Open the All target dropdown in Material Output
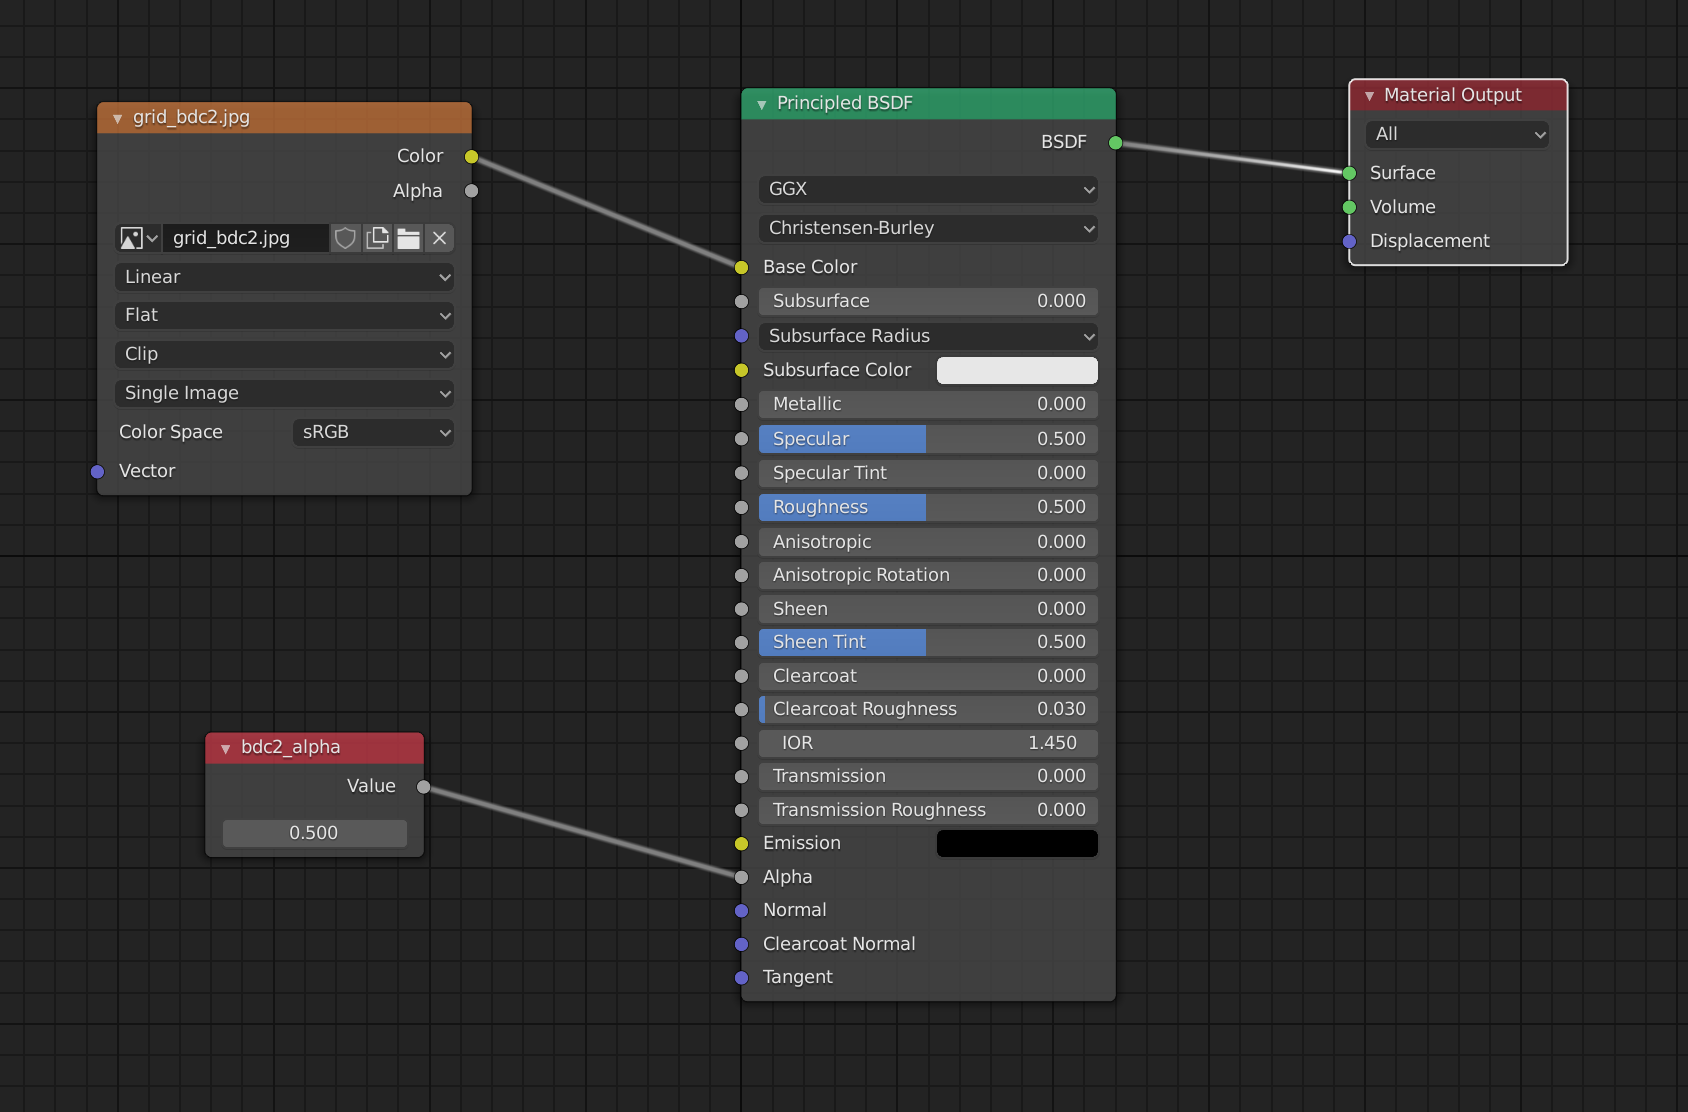Viewport: 1688px width, 1112px height. tap(1457, 134)
